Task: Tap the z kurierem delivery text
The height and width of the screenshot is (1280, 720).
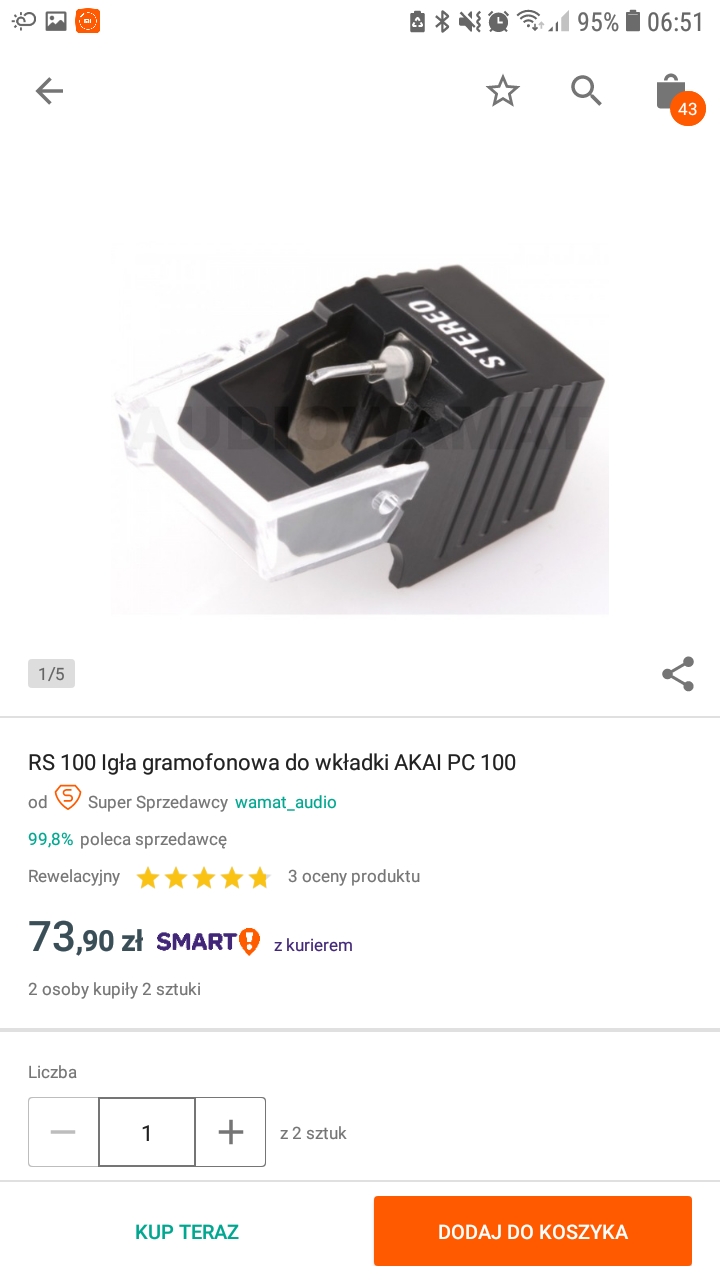Action: click(313, 945)
